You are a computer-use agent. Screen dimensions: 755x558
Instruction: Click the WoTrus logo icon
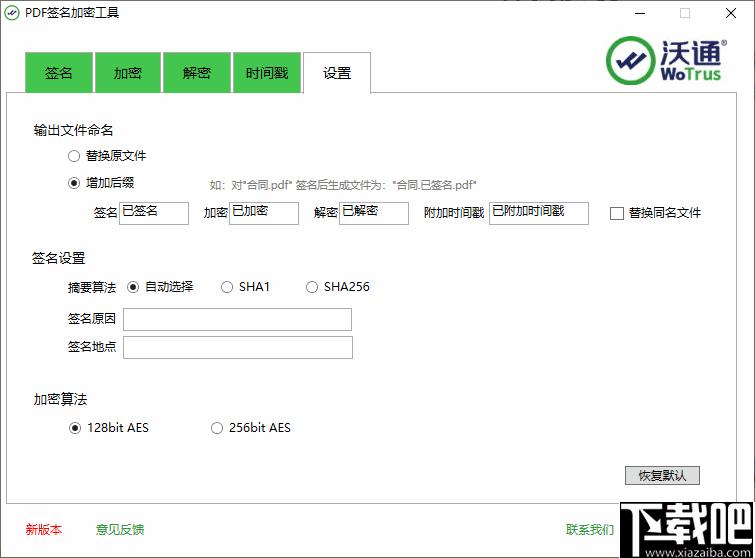(x=630, y=60)
